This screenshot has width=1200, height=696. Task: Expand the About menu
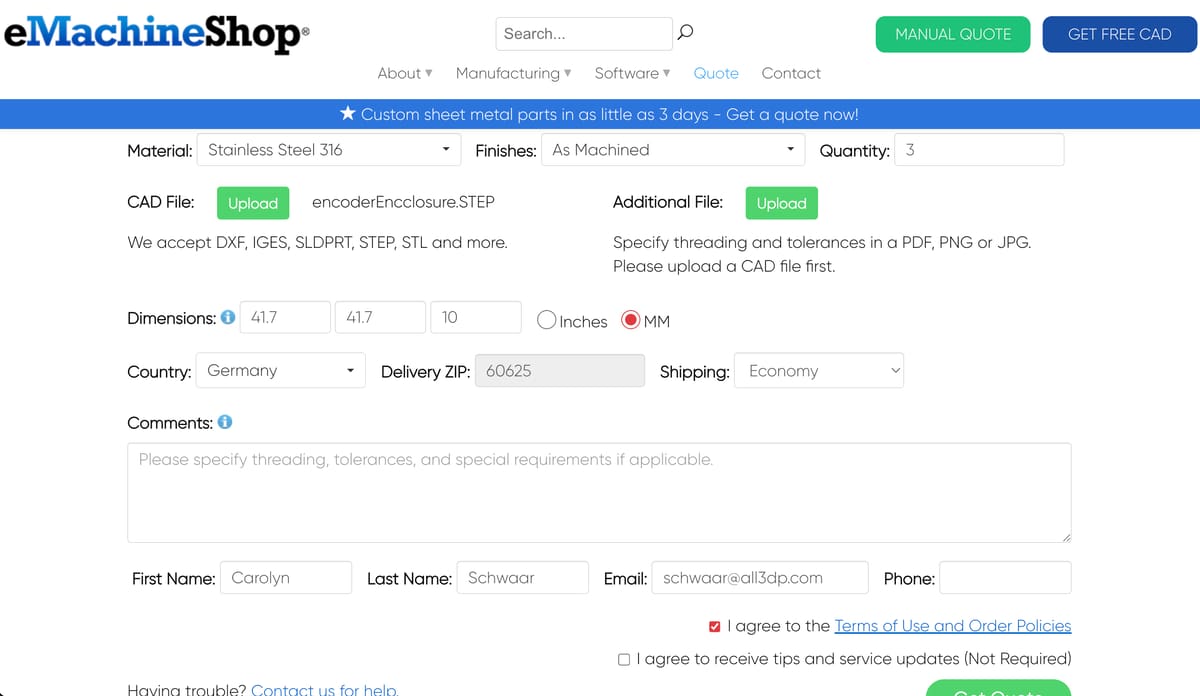(405, 73)
